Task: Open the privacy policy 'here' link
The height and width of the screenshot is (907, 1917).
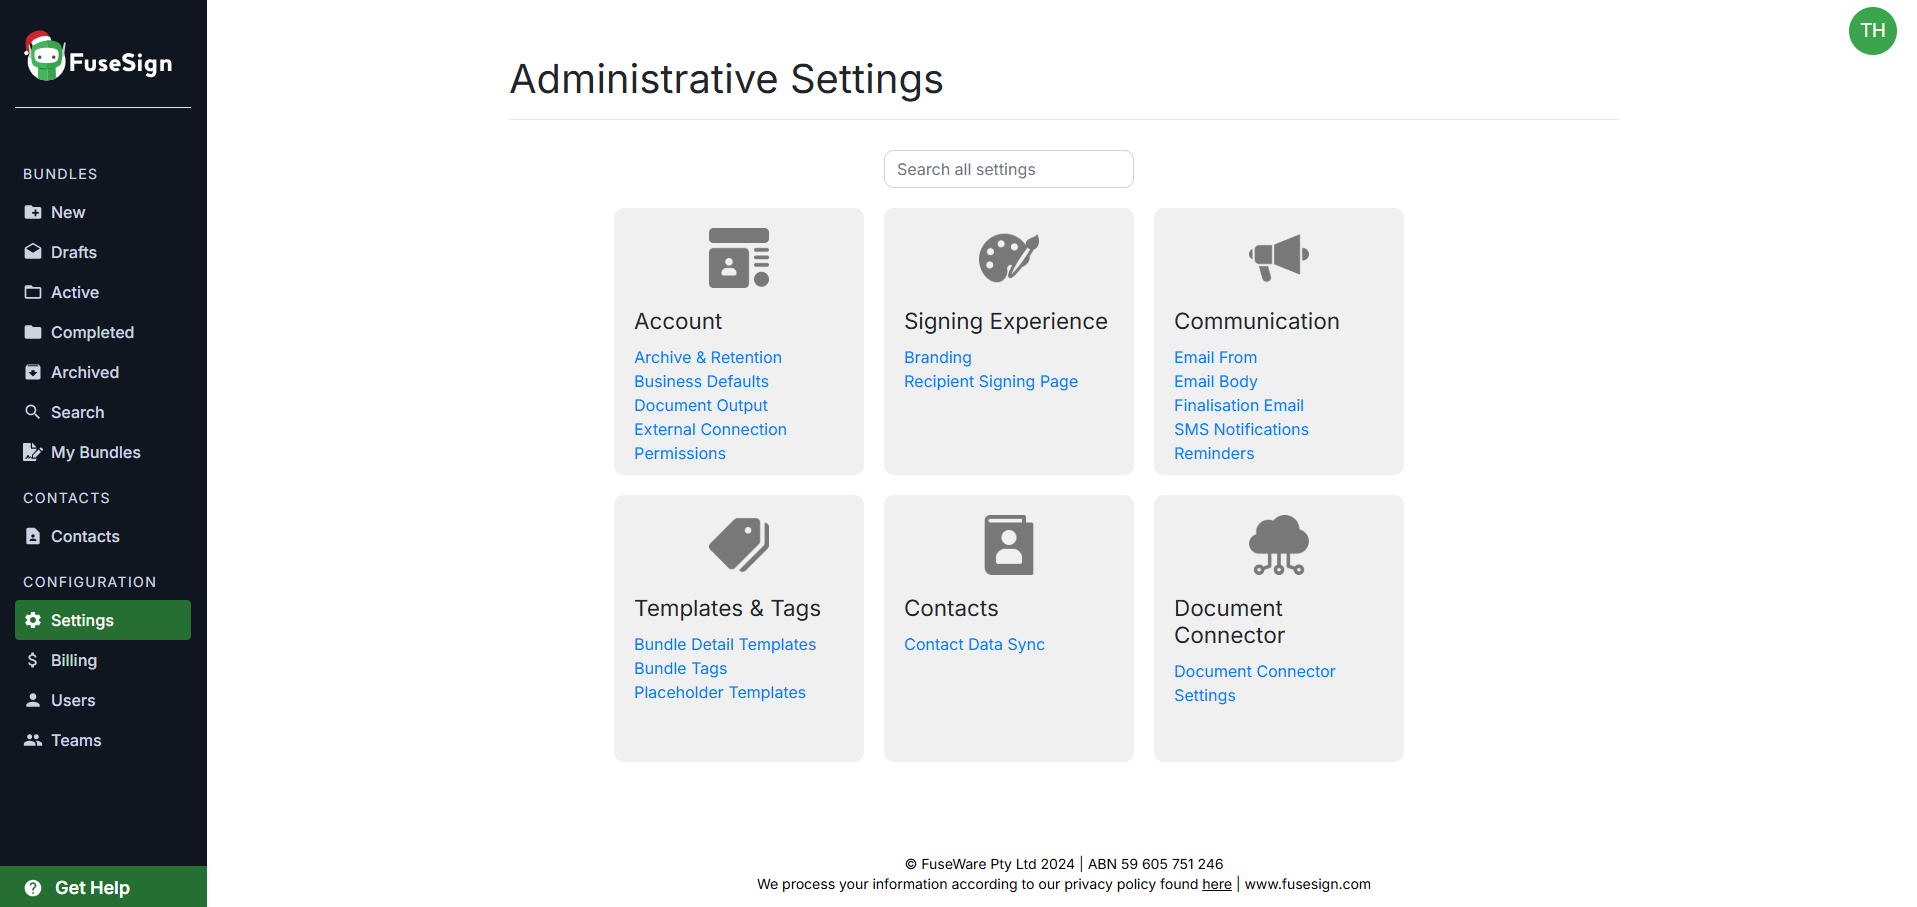Action: [x=1217, y=884]
